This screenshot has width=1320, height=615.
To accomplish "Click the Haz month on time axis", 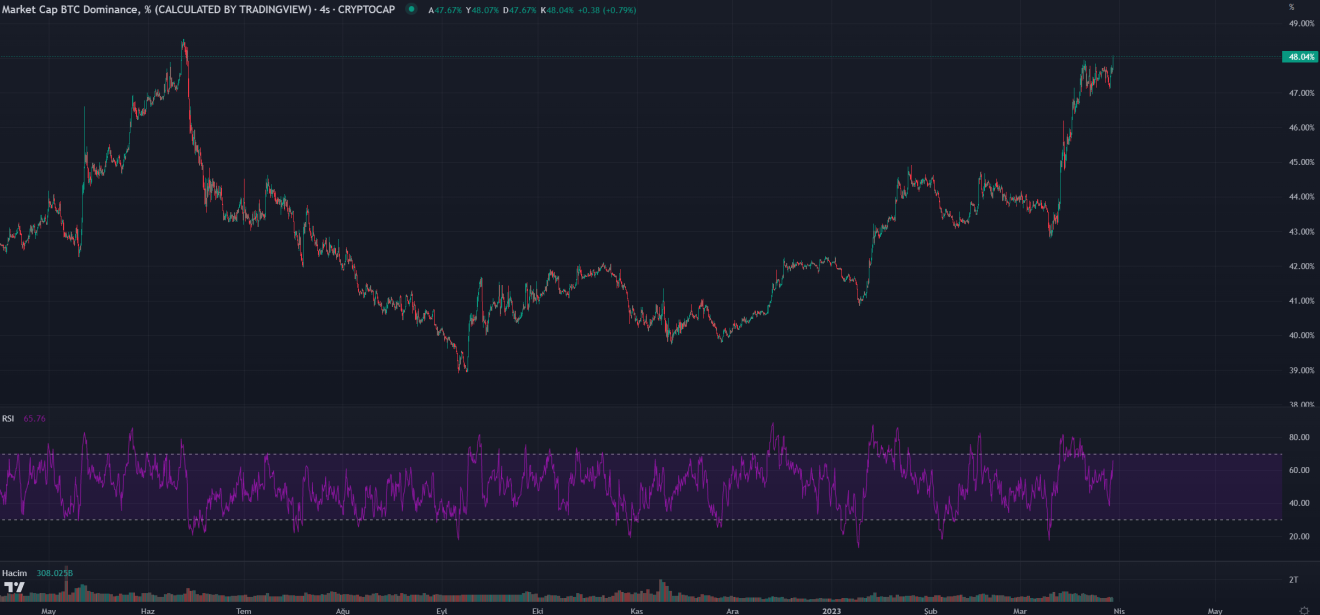I will 147,609.
